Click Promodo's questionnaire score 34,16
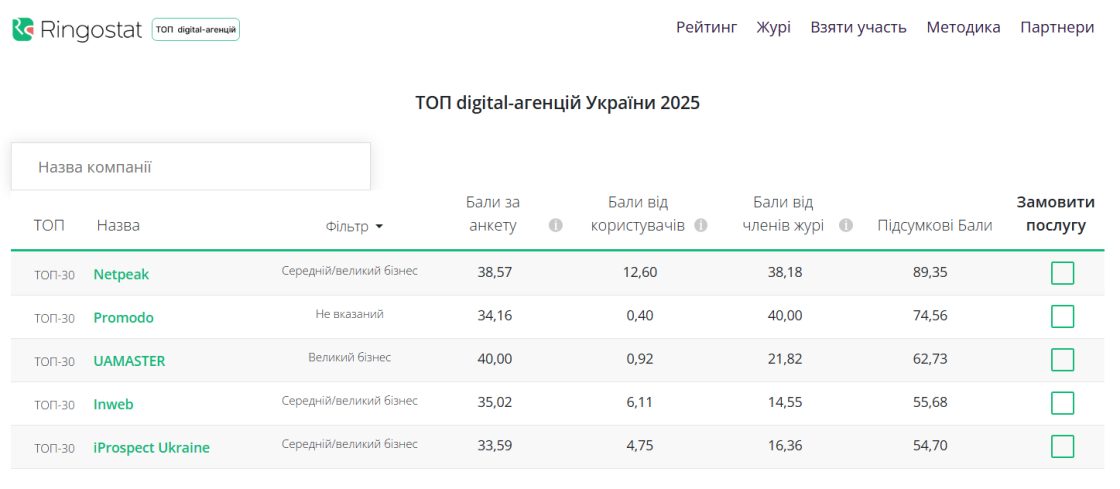1120x489 pixels. point(495,316)
